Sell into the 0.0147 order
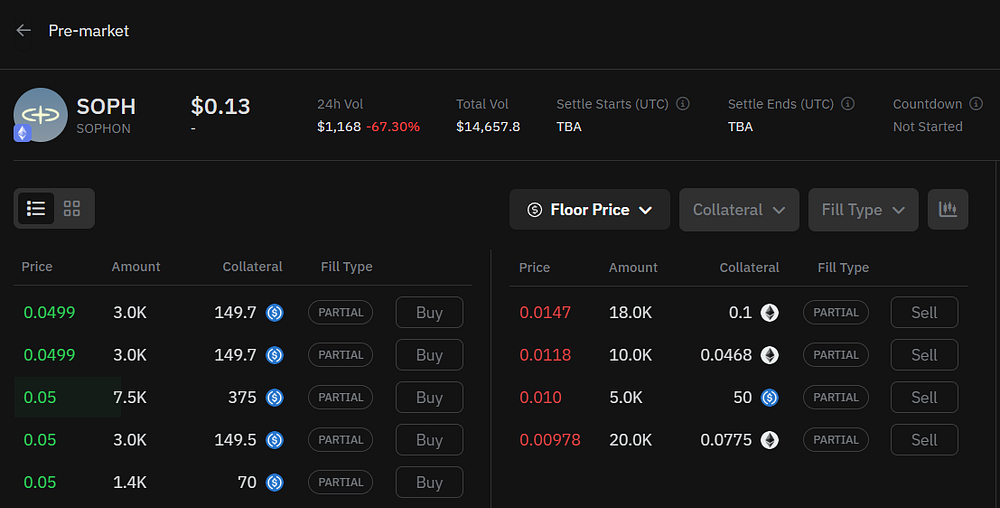Viewport: 1000px width, 508px height. pyautogui.click(x=924, y=312)
